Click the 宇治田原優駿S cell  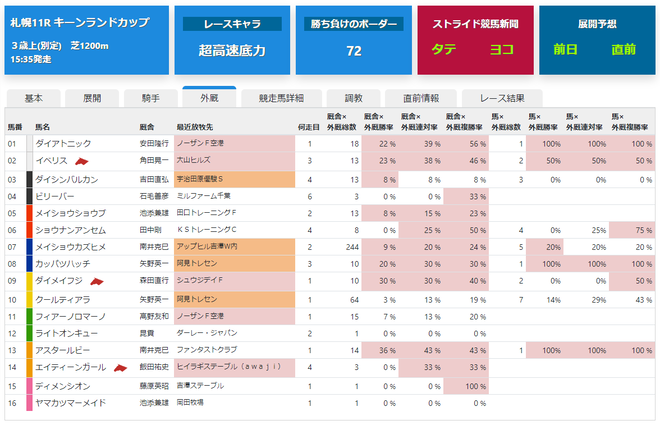(x=234, y=180)
